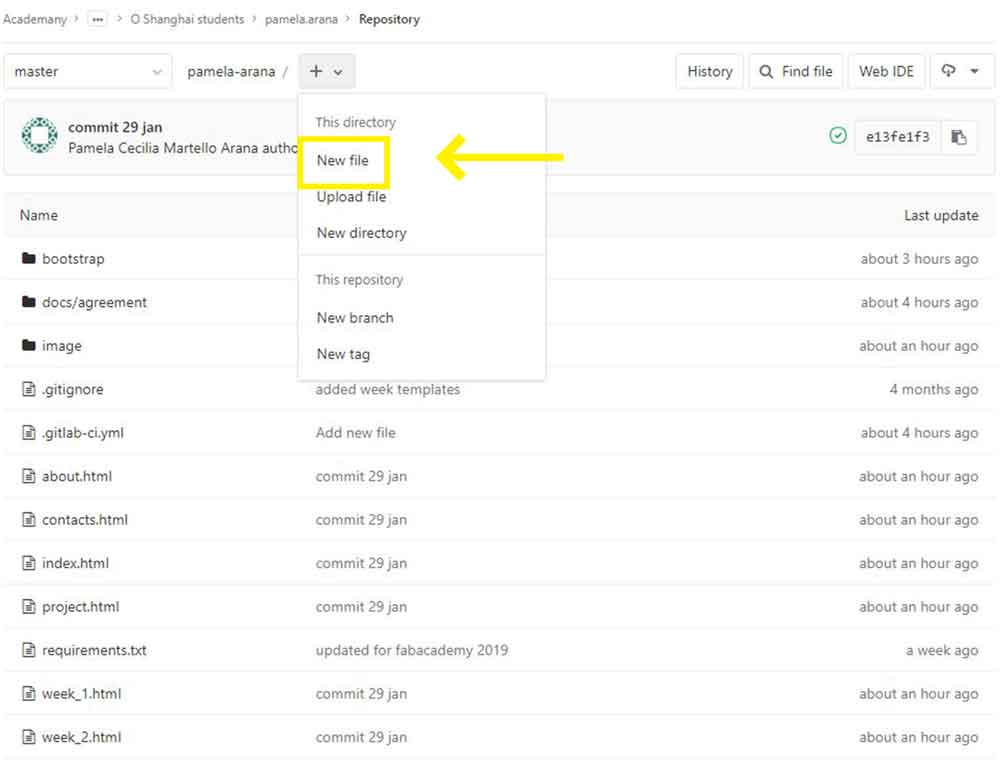Click the Find file button
The image size is (1000, 783).
(x=796, y=72)
